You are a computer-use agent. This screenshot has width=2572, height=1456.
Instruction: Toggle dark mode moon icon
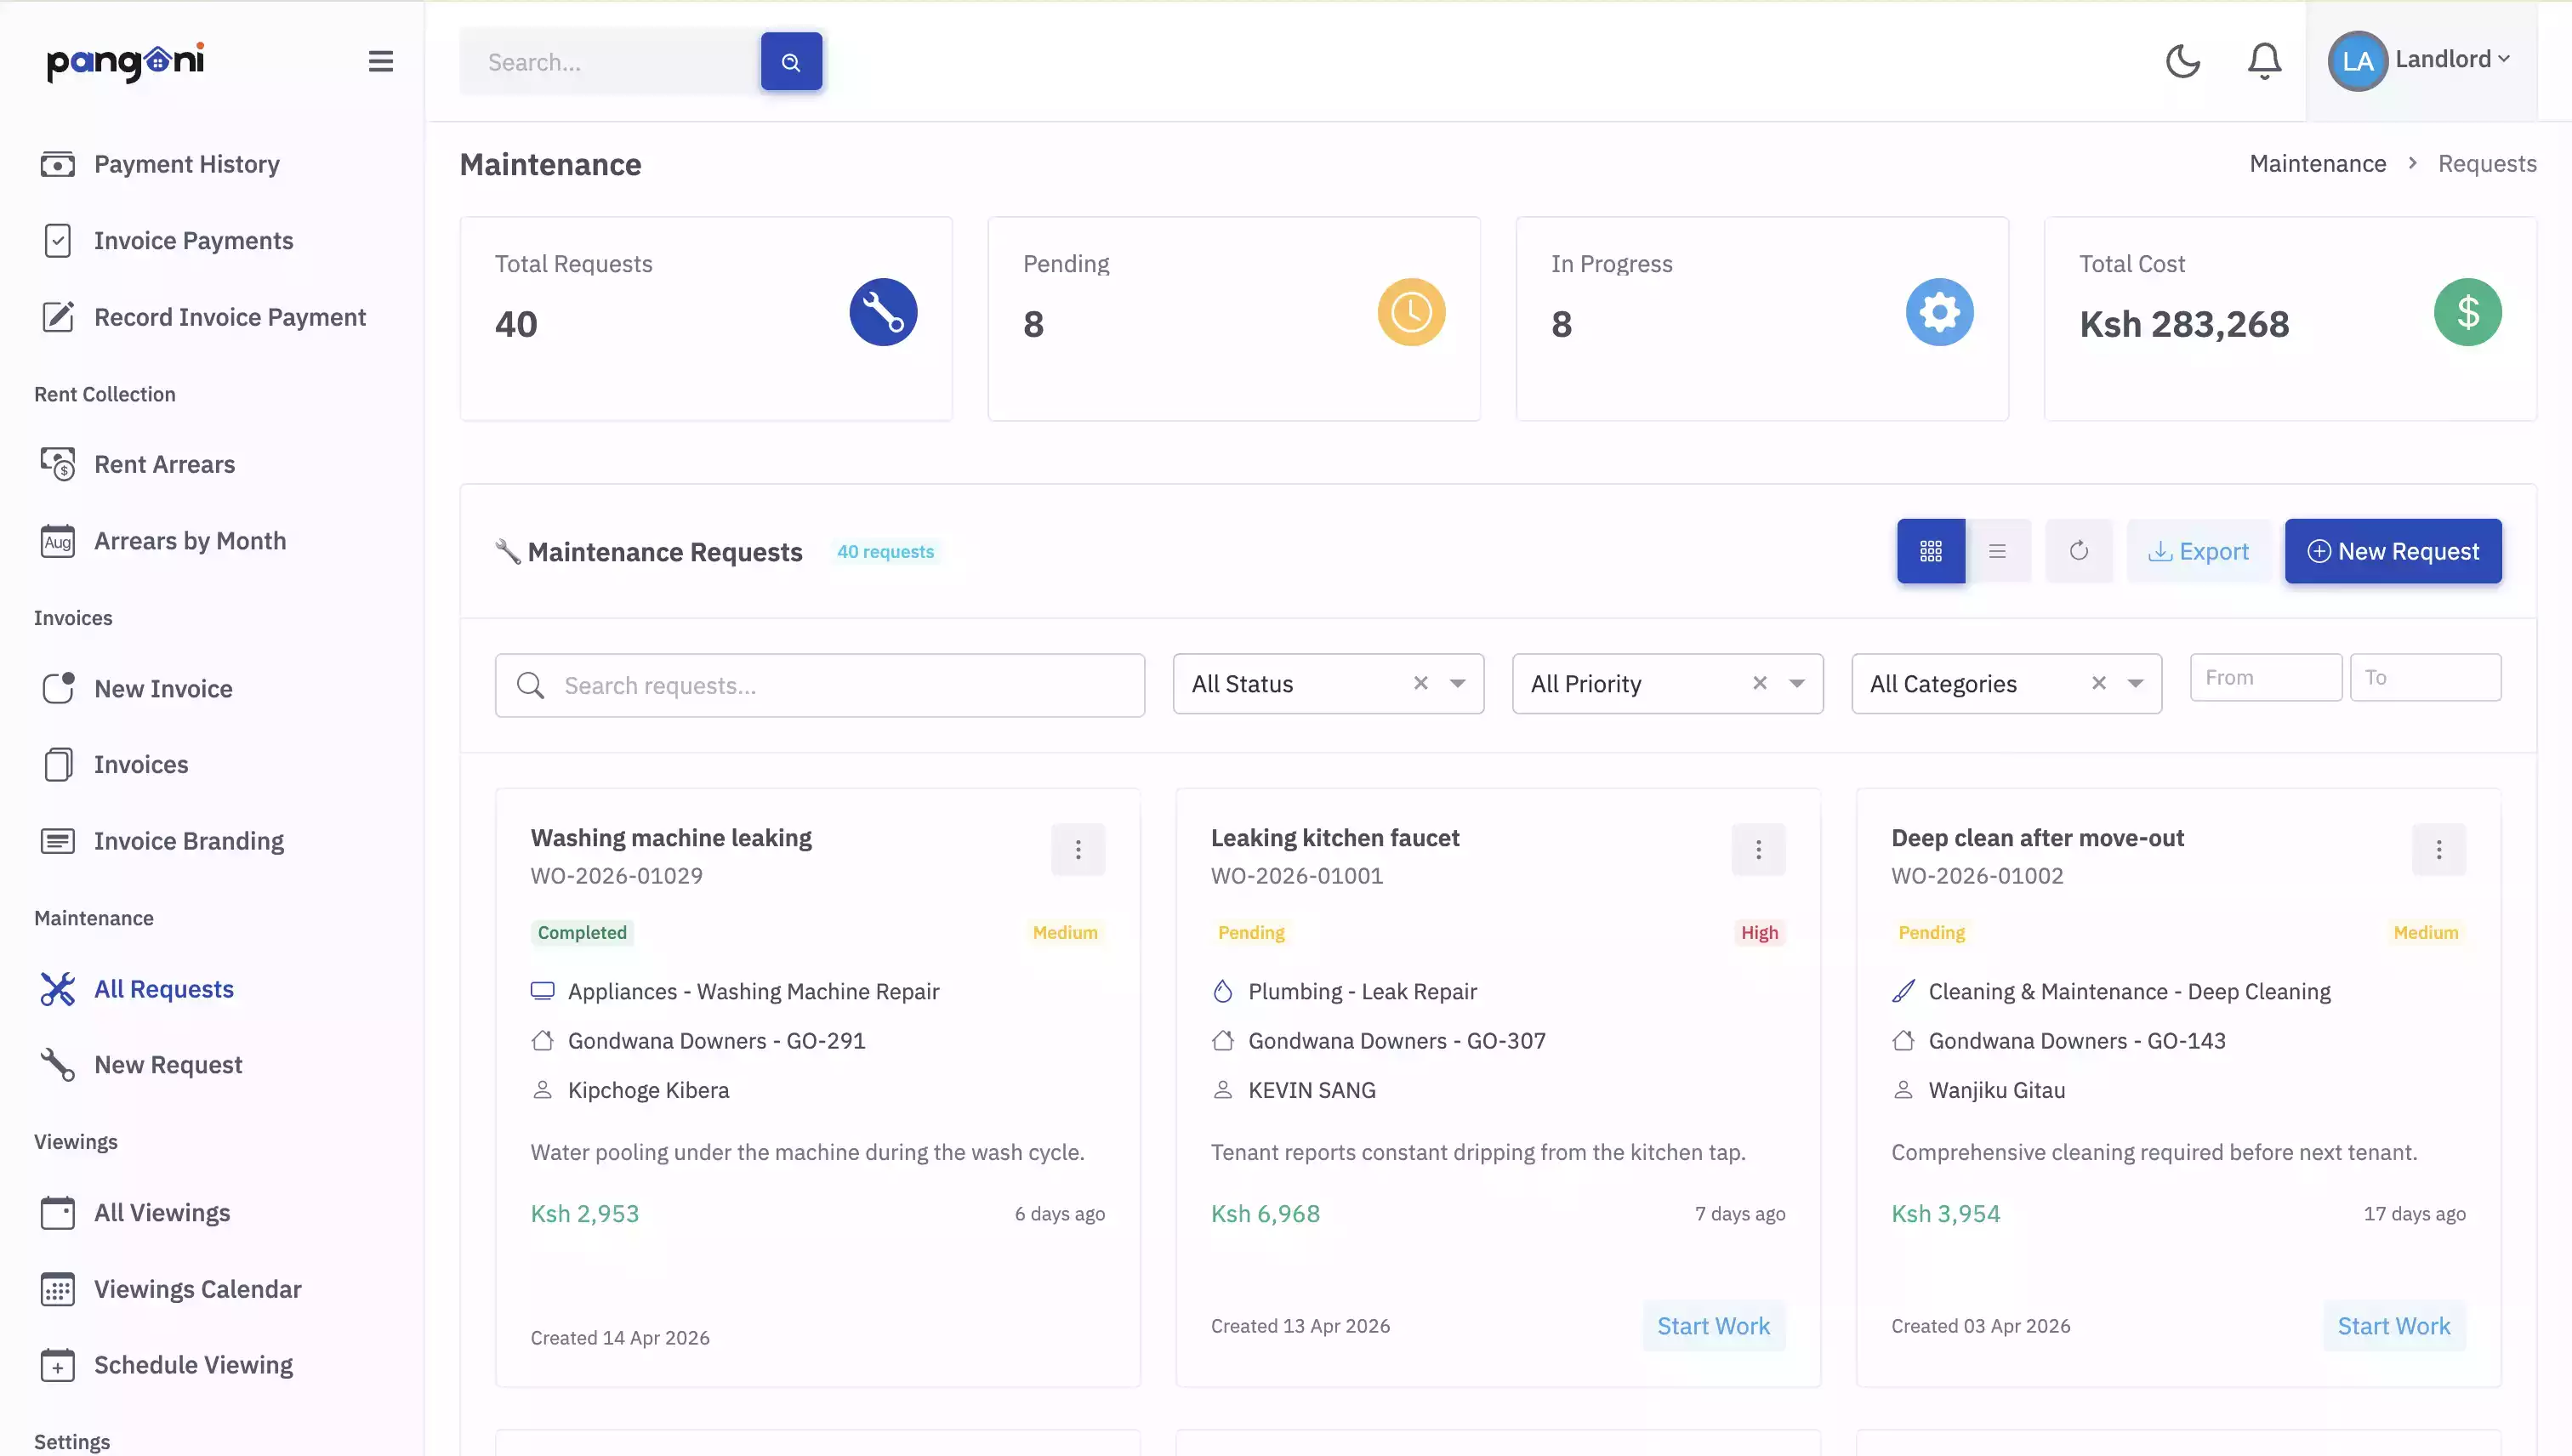pyautogui.click(x=2182, y=61)
